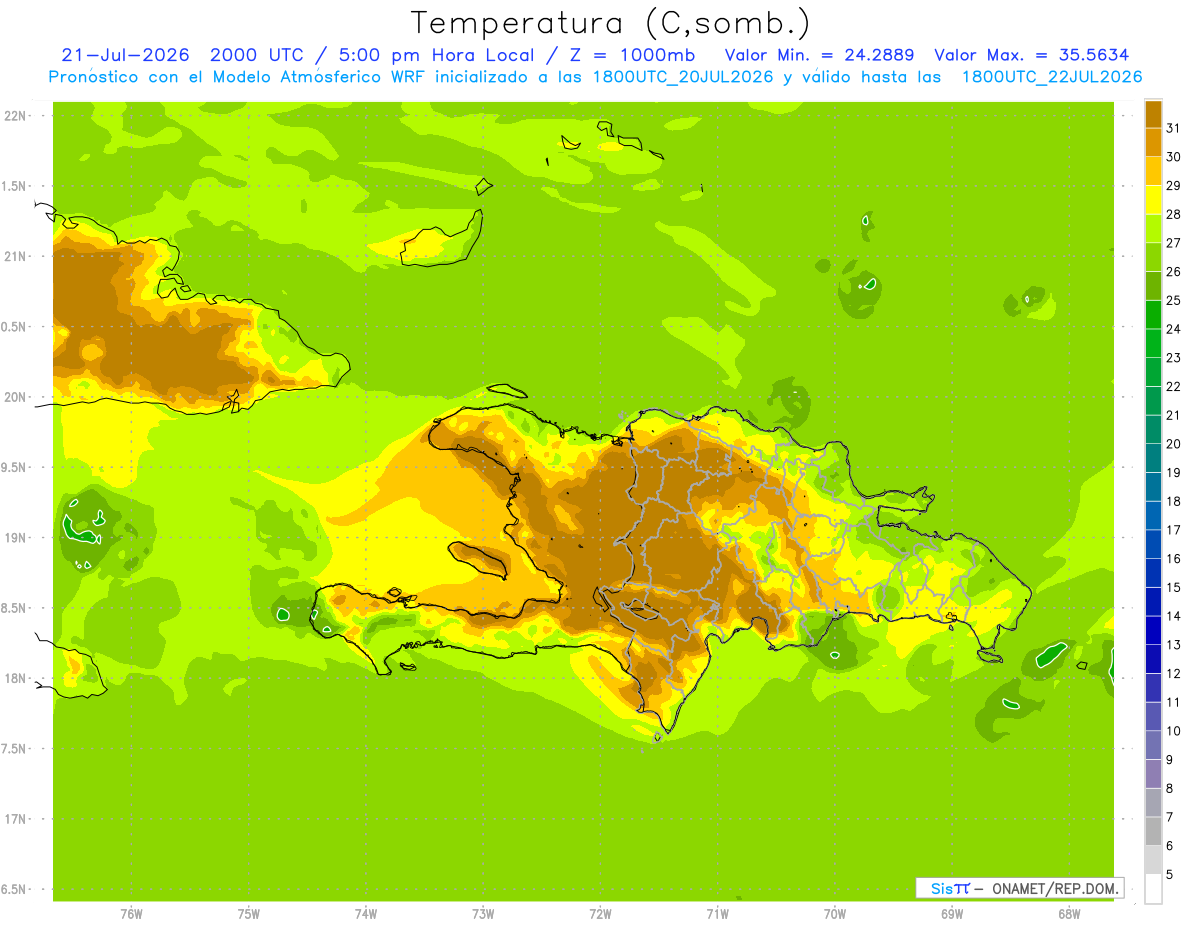Pick the legend swatch between 26 and 25
This screenshot has width=1200, height=927.
[1153, 285]
